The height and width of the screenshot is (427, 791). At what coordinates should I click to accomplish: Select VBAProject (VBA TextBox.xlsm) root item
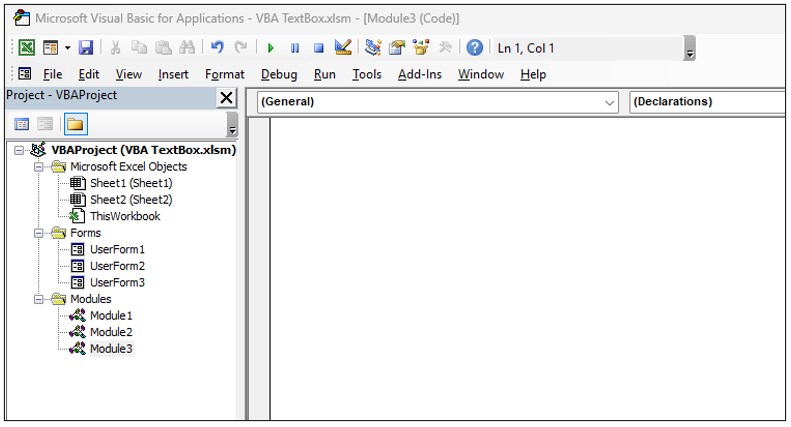143,150
